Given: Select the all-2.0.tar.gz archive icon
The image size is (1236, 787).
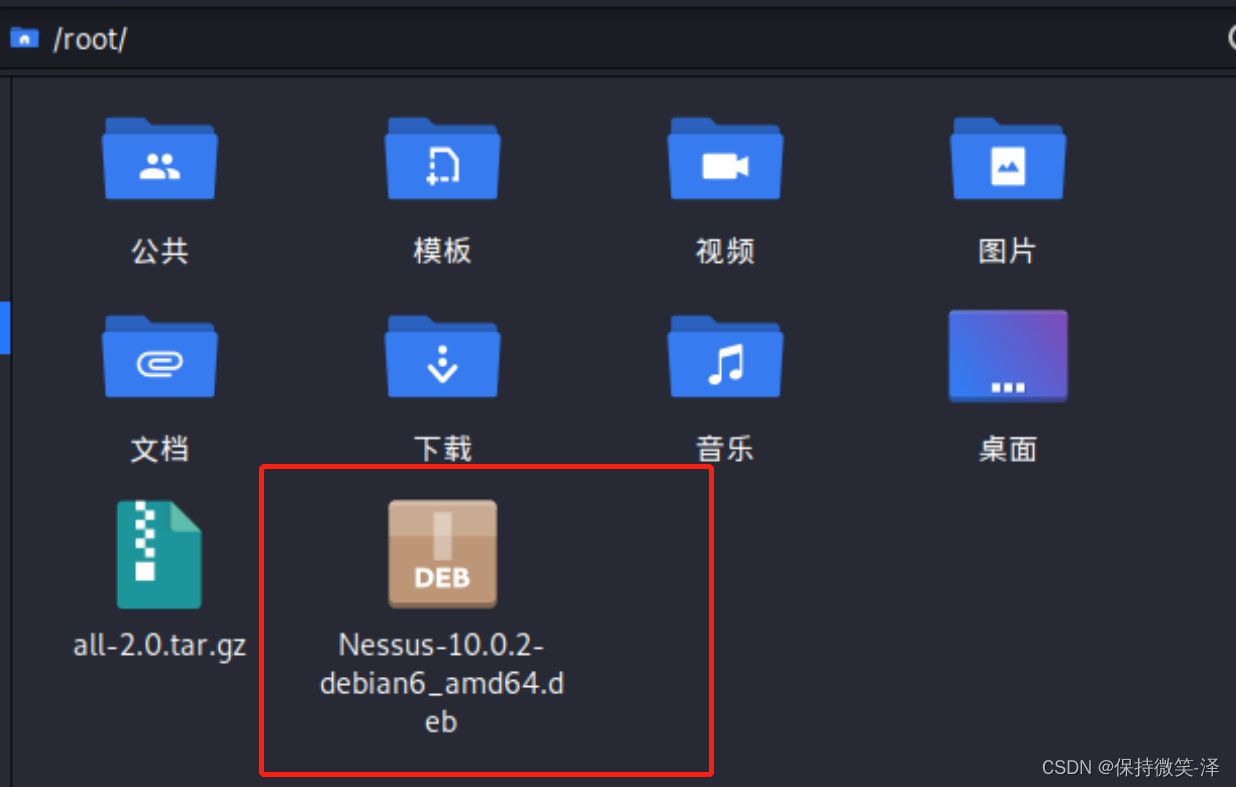Looking at the screenshot, I should point(159,555).
